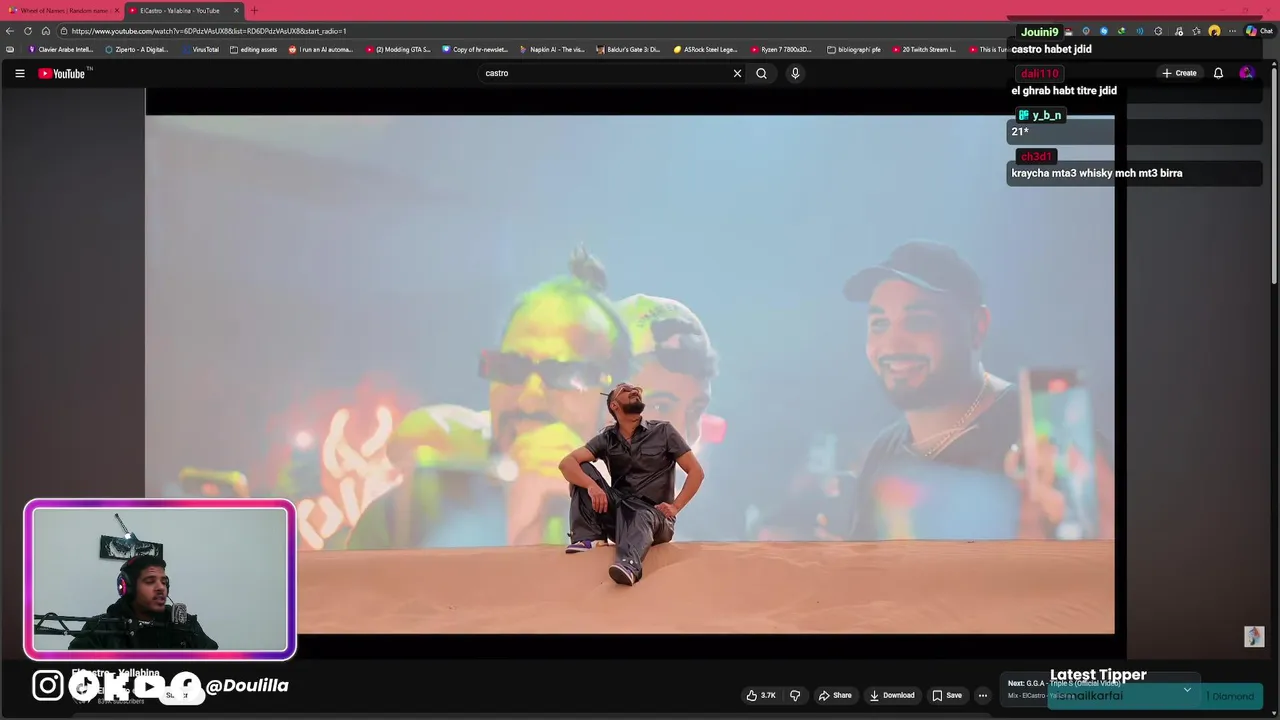Open 'Ziperto - A Digital...' bookmark
Screen dimensions: 1280x720
(x=137, y=49)
